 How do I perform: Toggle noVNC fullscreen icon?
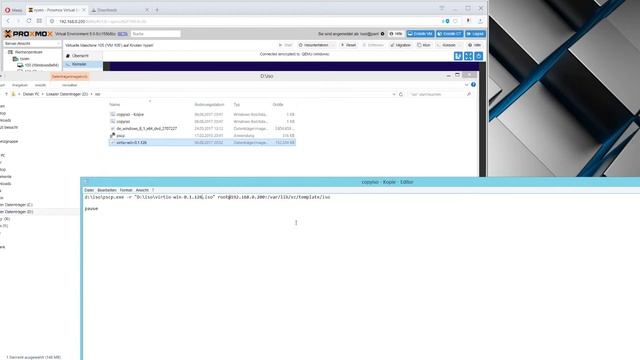coord(468,56)
